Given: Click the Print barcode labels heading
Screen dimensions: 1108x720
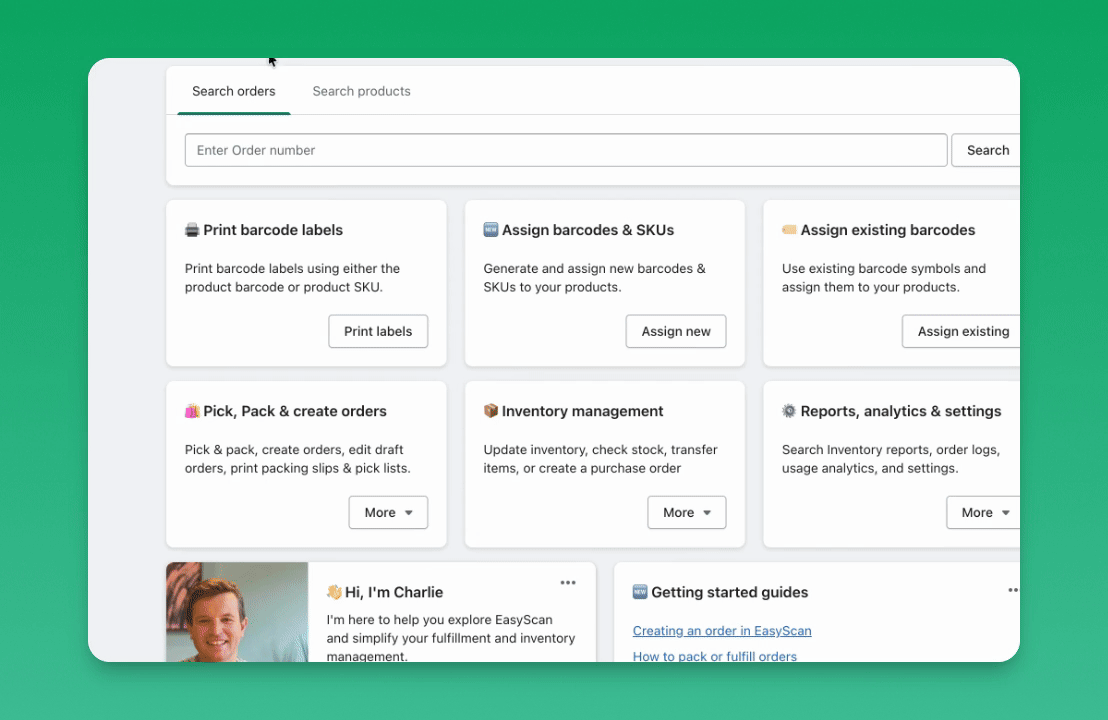Looking at the screenshot, I should 273,230.
